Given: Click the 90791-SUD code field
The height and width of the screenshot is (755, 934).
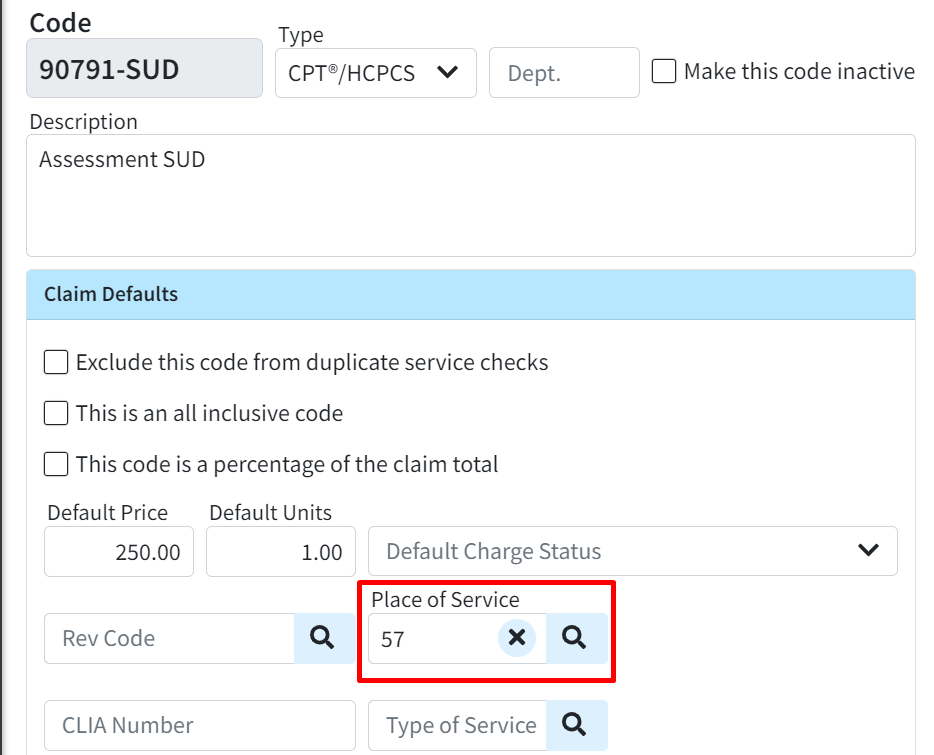Looking at the screenshot, I should coord(144,67).
